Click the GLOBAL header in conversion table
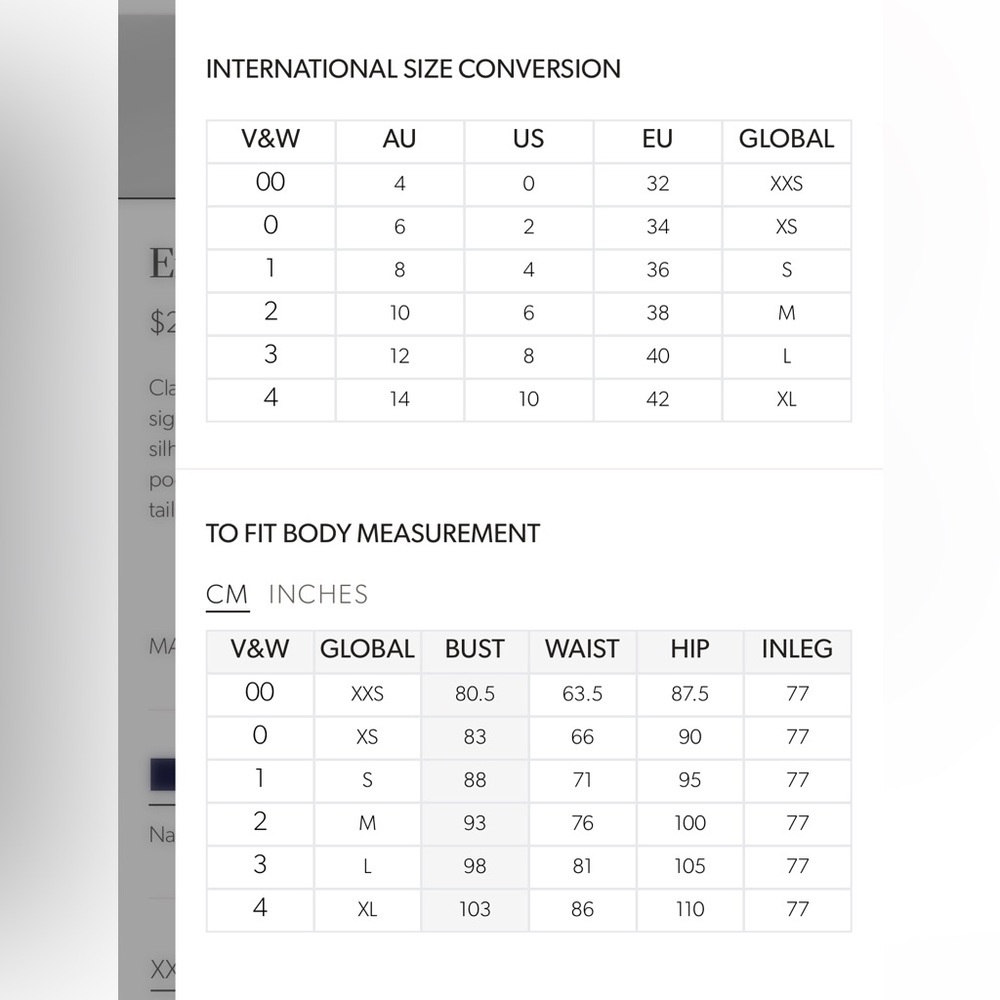The image size is (1000, 1000). tap(786, 139)
